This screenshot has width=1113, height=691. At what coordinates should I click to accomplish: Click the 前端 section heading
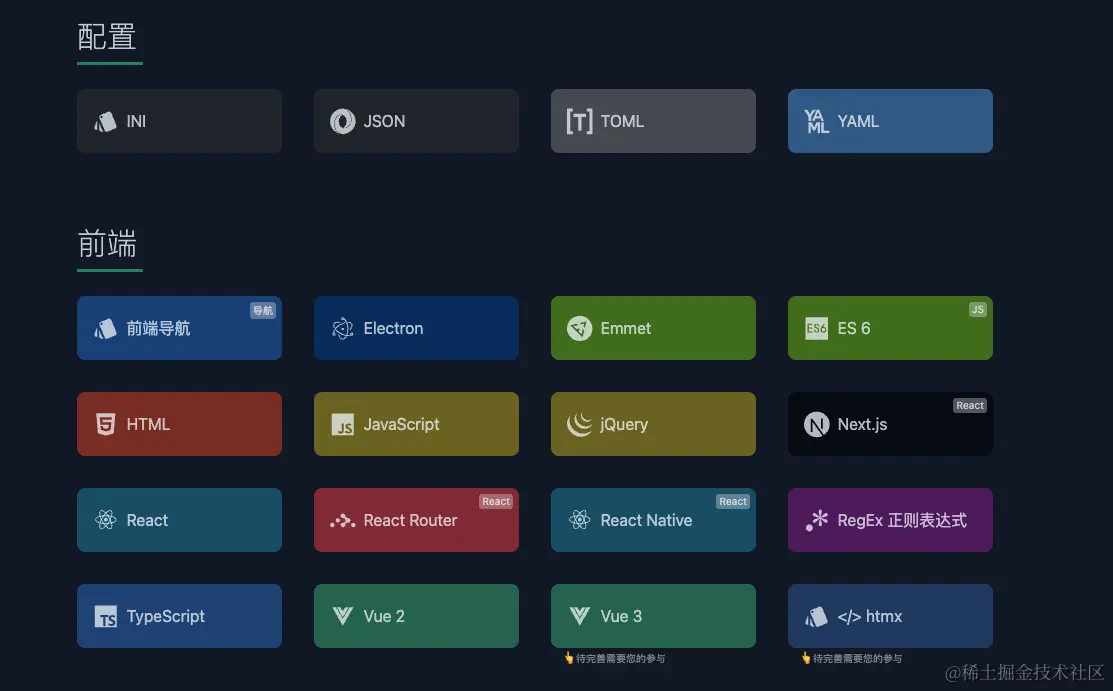(106, 244)
